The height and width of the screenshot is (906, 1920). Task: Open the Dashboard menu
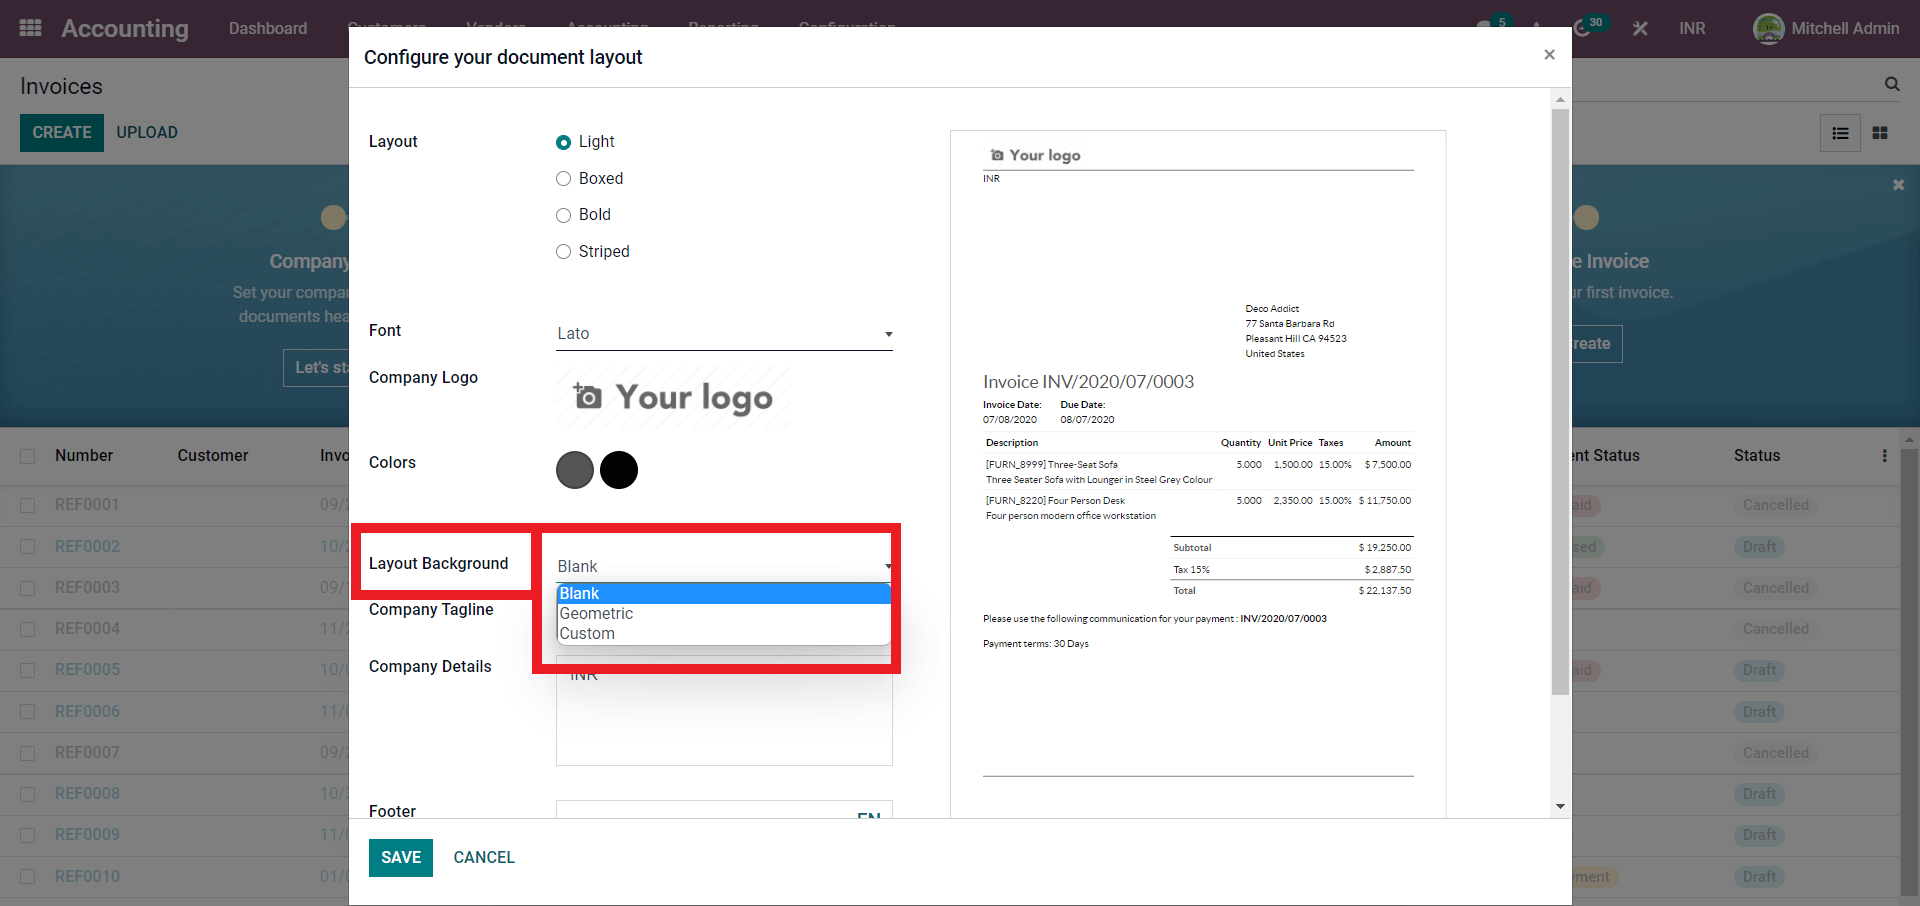coord(268,29)
